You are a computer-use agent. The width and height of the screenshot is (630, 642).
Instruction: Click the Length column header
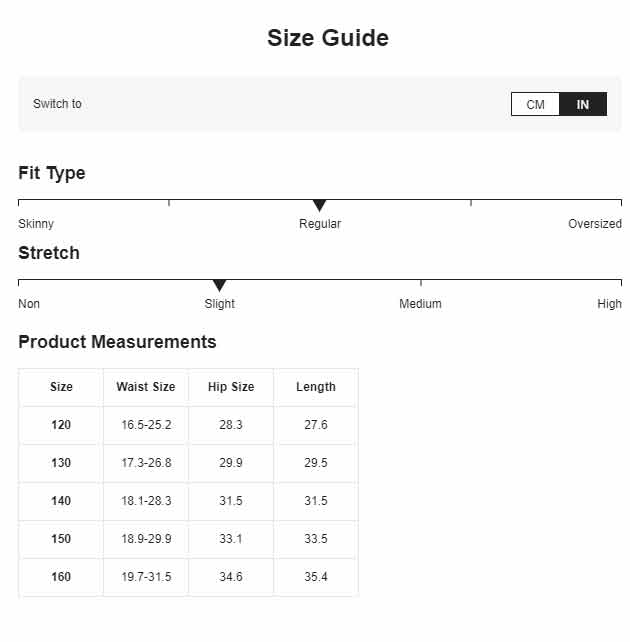[x=316, y=387]
